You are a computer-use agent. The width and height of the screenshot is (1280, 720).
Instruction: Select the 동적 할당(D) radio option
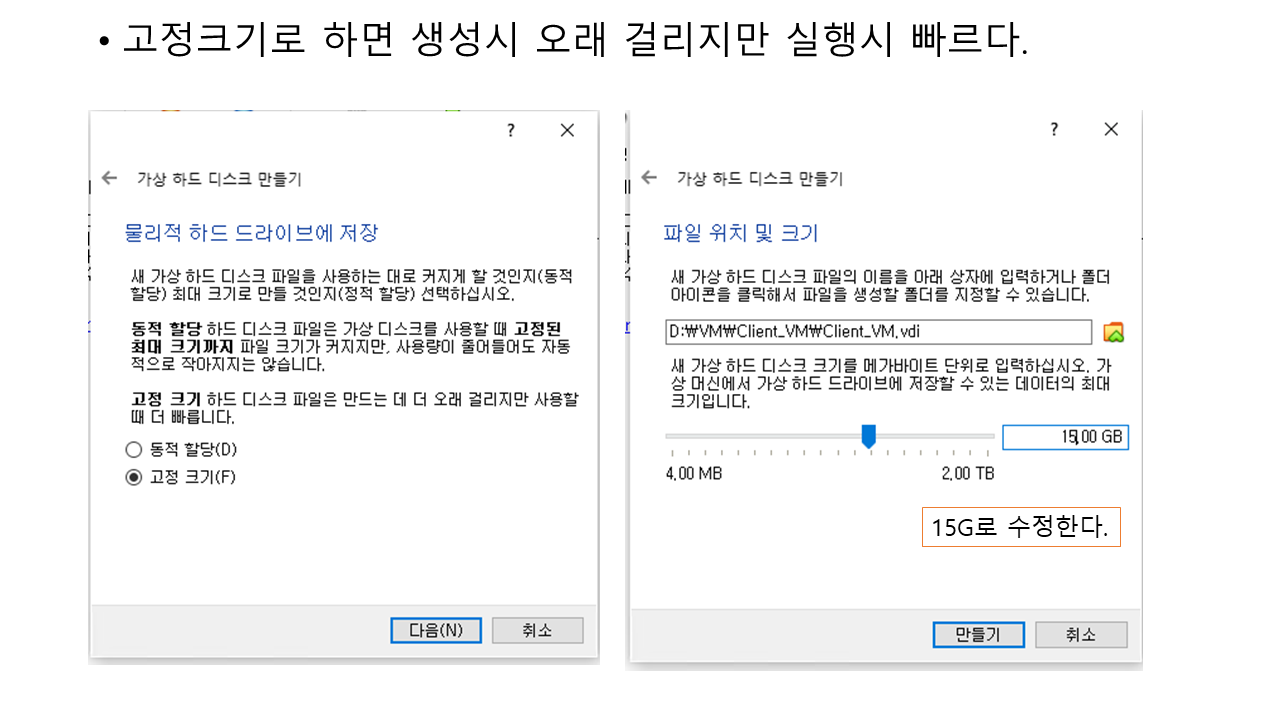point(134,450)
